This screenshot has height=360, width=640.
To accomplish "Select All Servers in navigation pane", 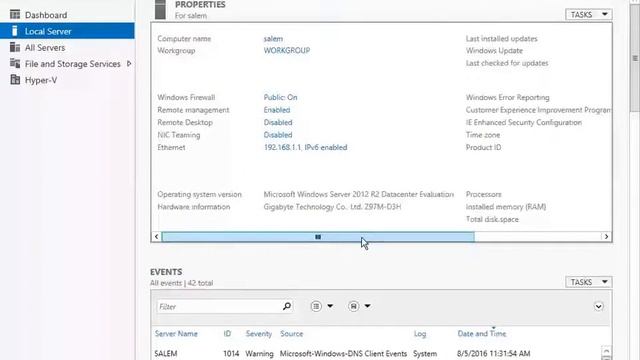I will (x=45, y=48).
